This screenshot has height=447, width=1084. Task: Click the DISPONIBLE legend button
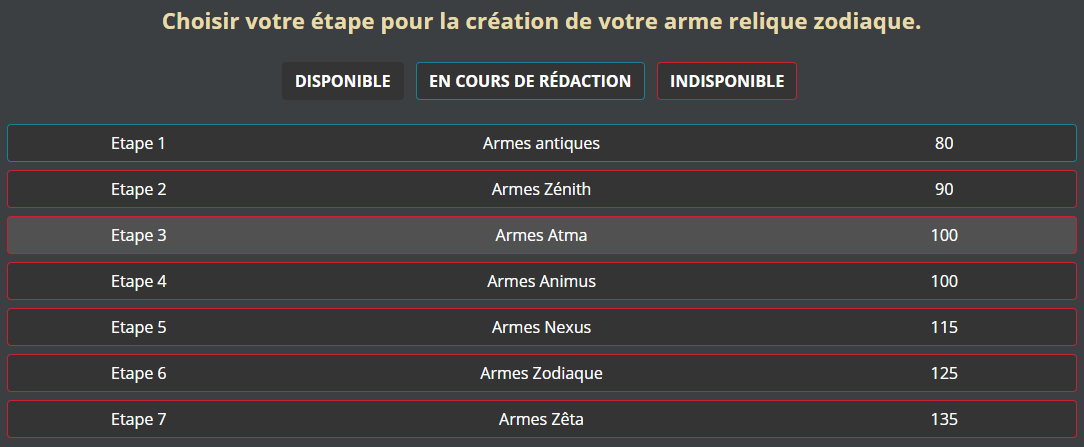pos(342,81)
